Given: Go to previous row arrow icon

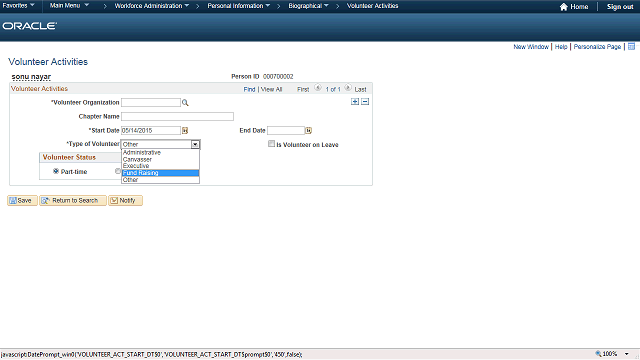Looking at the screenshot, I should click(x=318, y=88).
